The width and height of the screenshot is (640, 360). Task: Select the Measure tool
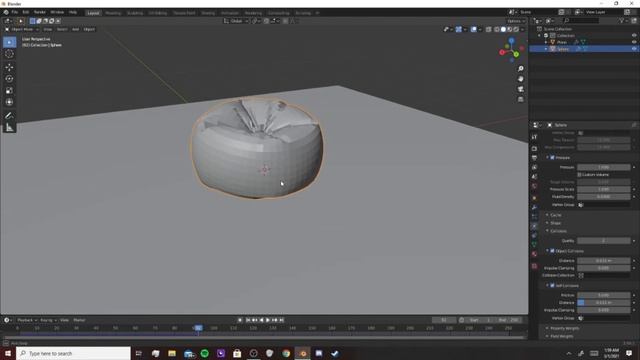pos(9,127)
